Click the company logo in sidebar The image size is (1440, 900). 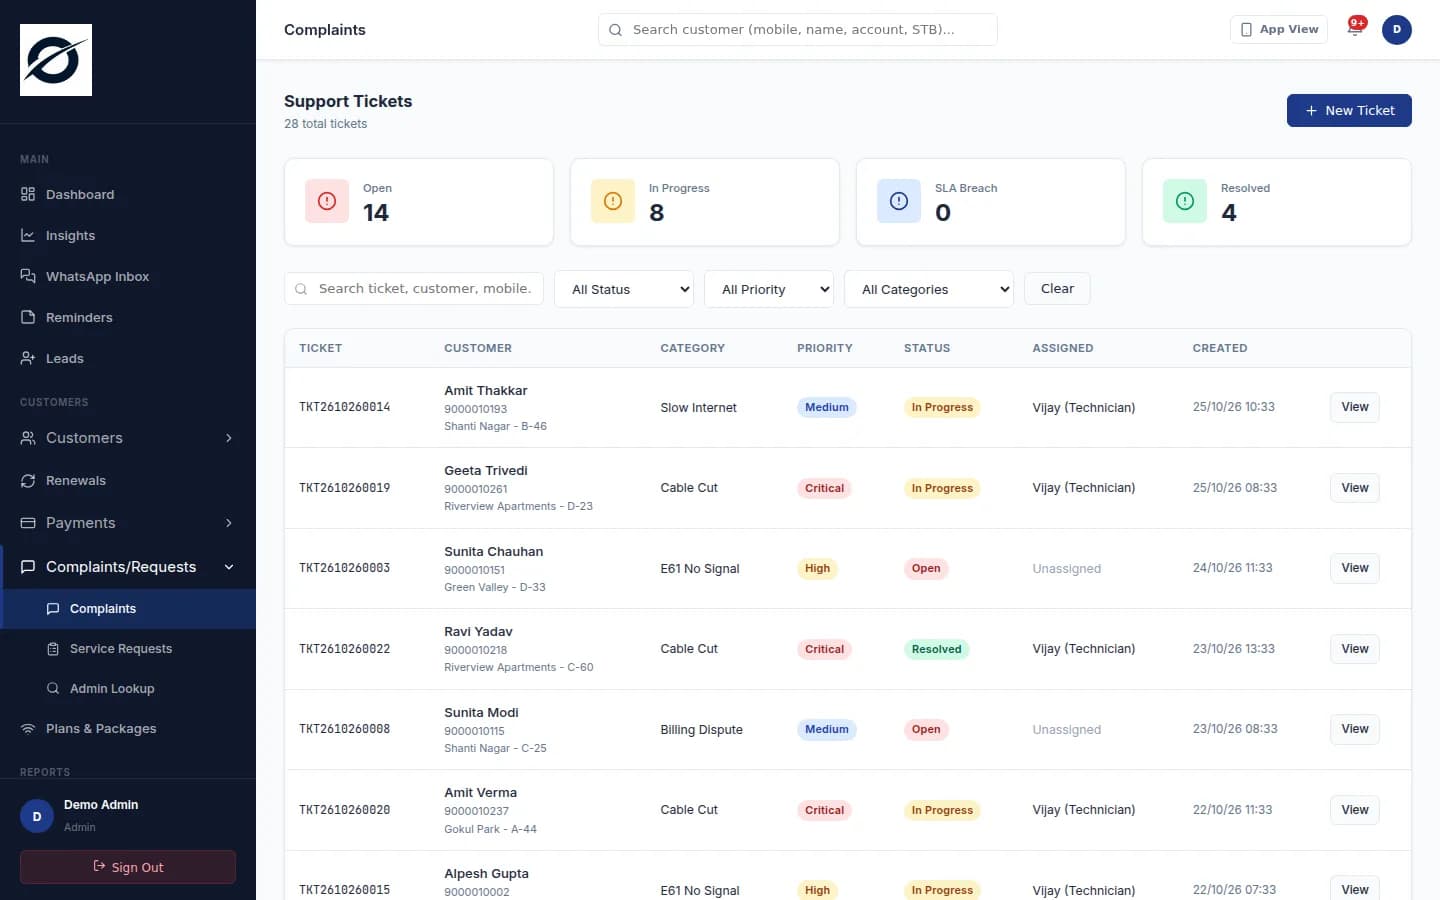point(56,60)
